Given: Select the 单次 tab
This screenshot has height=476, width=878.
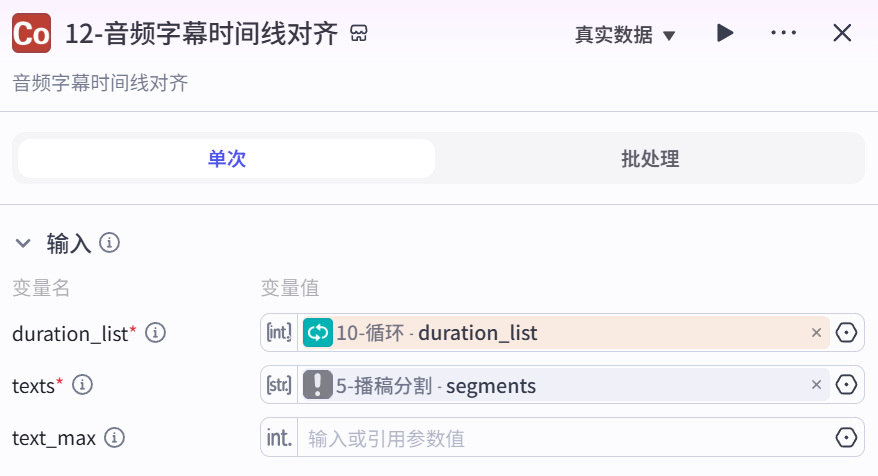Looking at the screenshot, I should click(226, 158).
